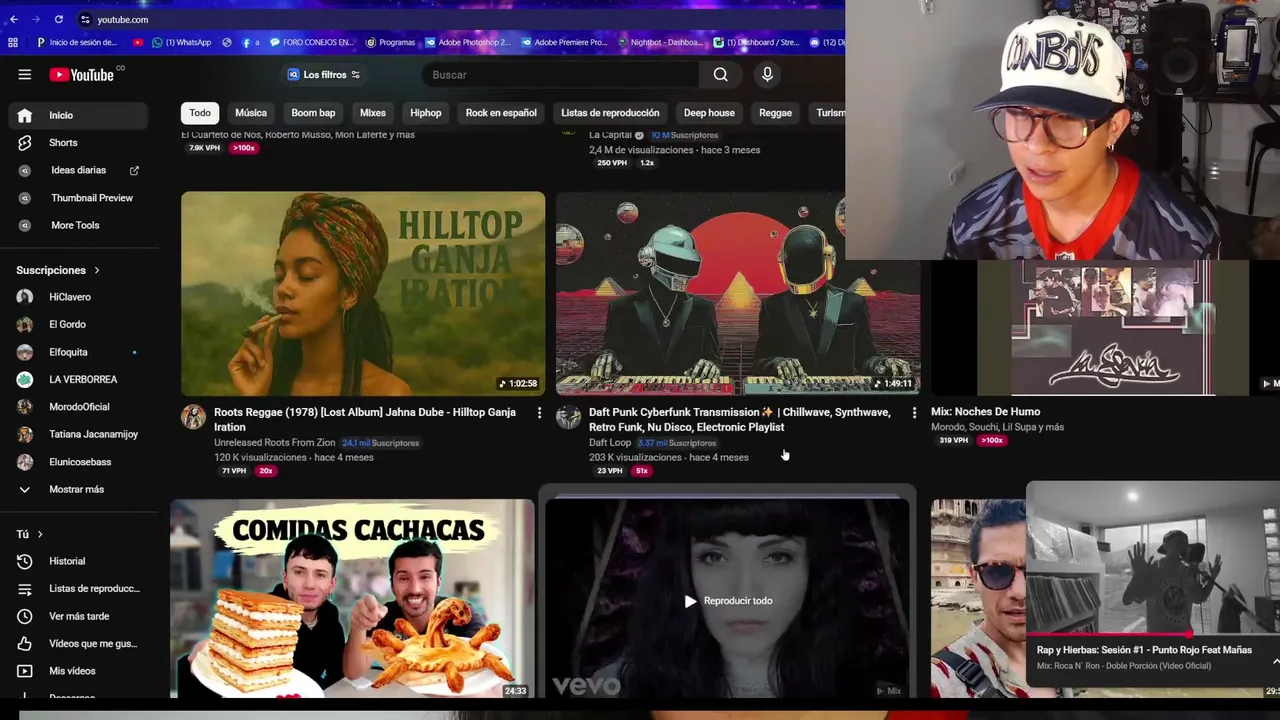The width and height of the screenshot is (1280, 720).
Task: Open LA VERBORREA channel subscription
Action: pos(78,379)
